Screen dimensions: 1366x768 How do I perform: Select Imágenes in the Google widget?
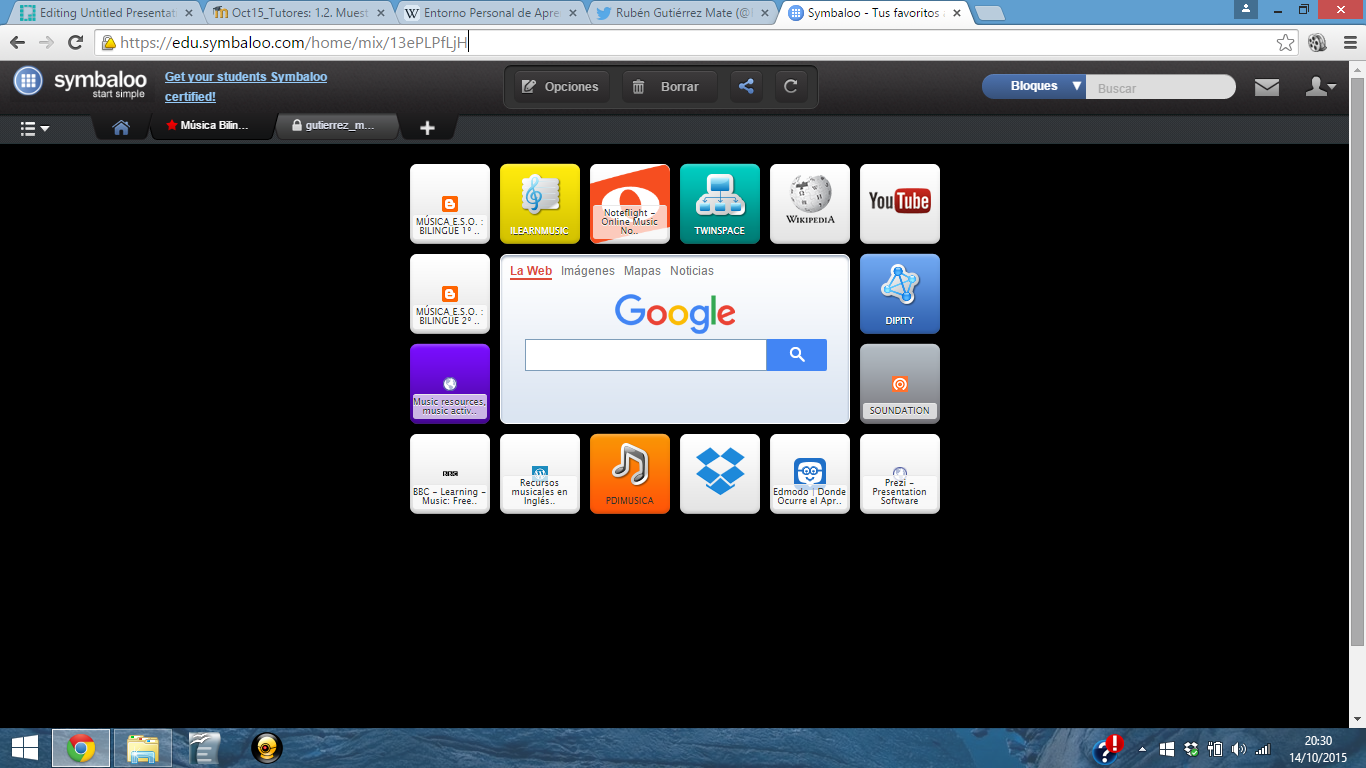[x=587, y=271]
